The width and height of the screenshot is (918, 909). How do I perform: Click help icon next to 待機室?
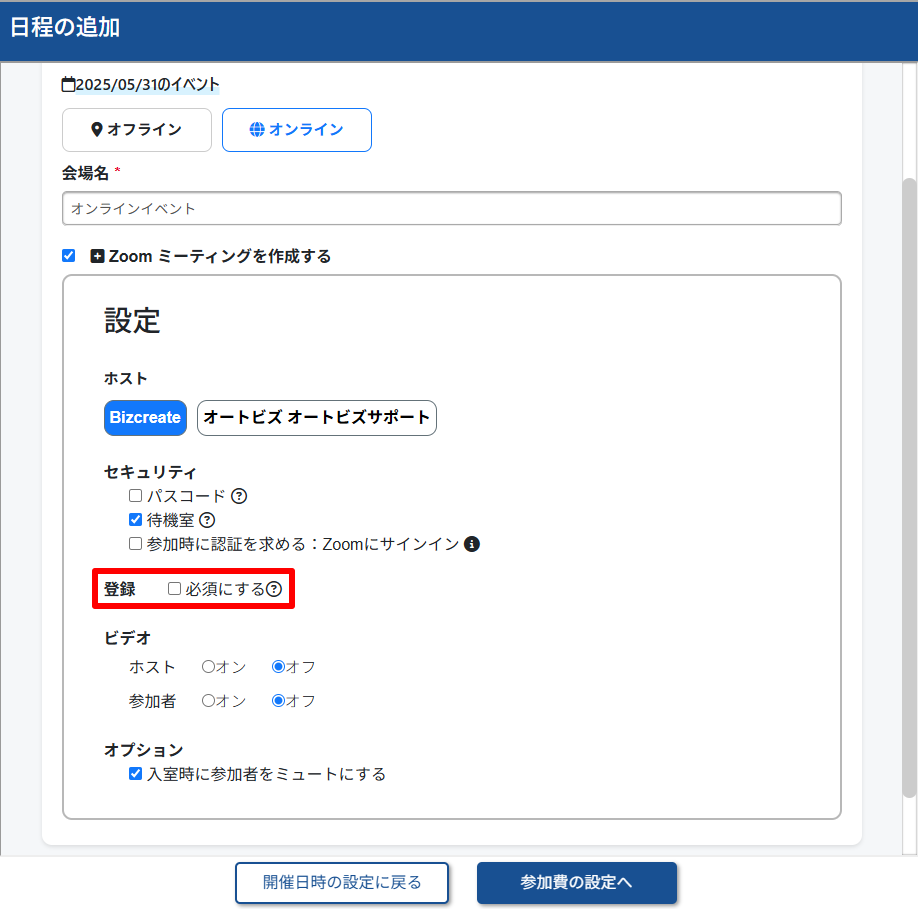click(x=207, y=520)
